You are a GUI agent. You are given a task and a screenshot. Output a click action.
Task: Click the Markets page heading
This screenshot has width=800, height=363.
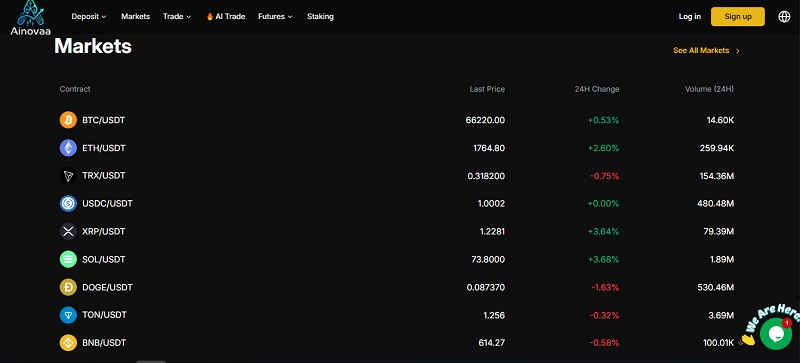pyautogui.click(x=93, y=46)
